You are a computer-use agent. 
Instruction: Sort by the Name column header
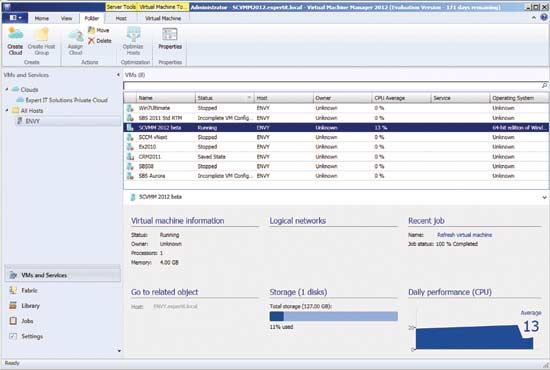tap(166, 98)
